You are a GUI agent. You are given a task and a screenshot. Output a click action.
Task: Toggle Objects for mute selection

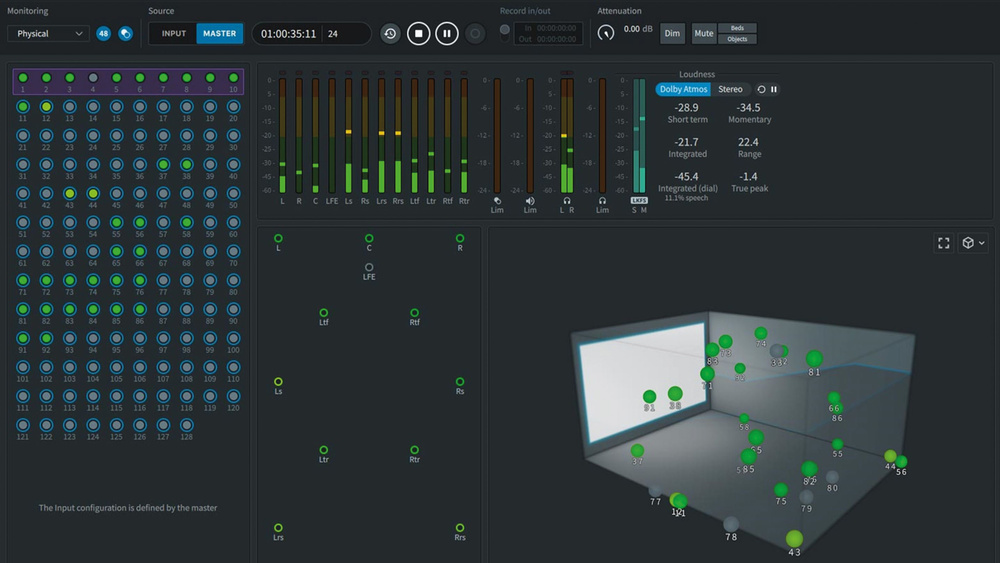[x=737, y=39]
